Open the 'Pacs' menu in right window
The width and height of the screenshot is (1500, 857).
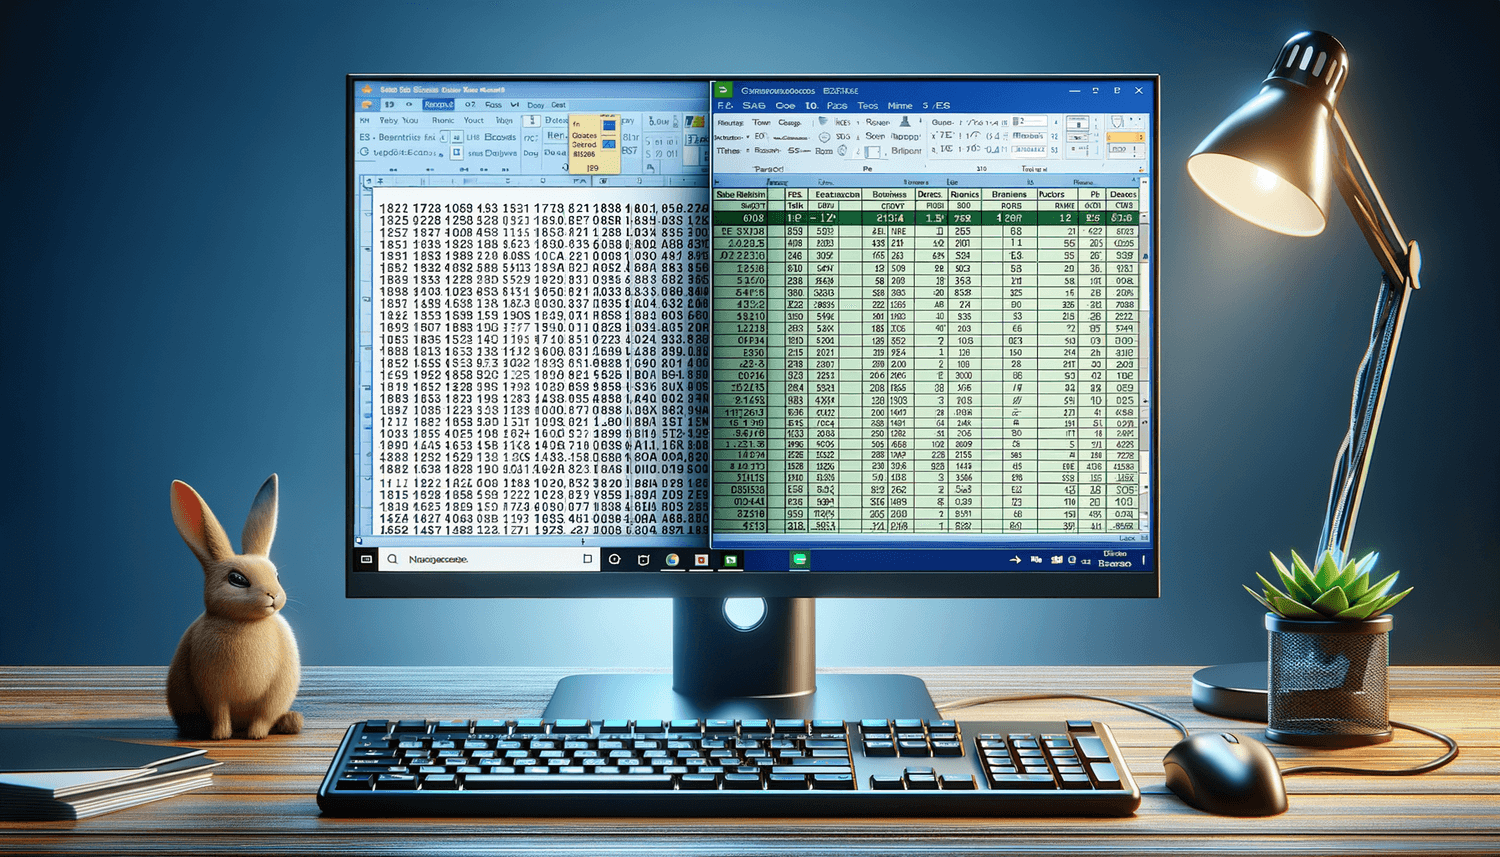[837, 105]
